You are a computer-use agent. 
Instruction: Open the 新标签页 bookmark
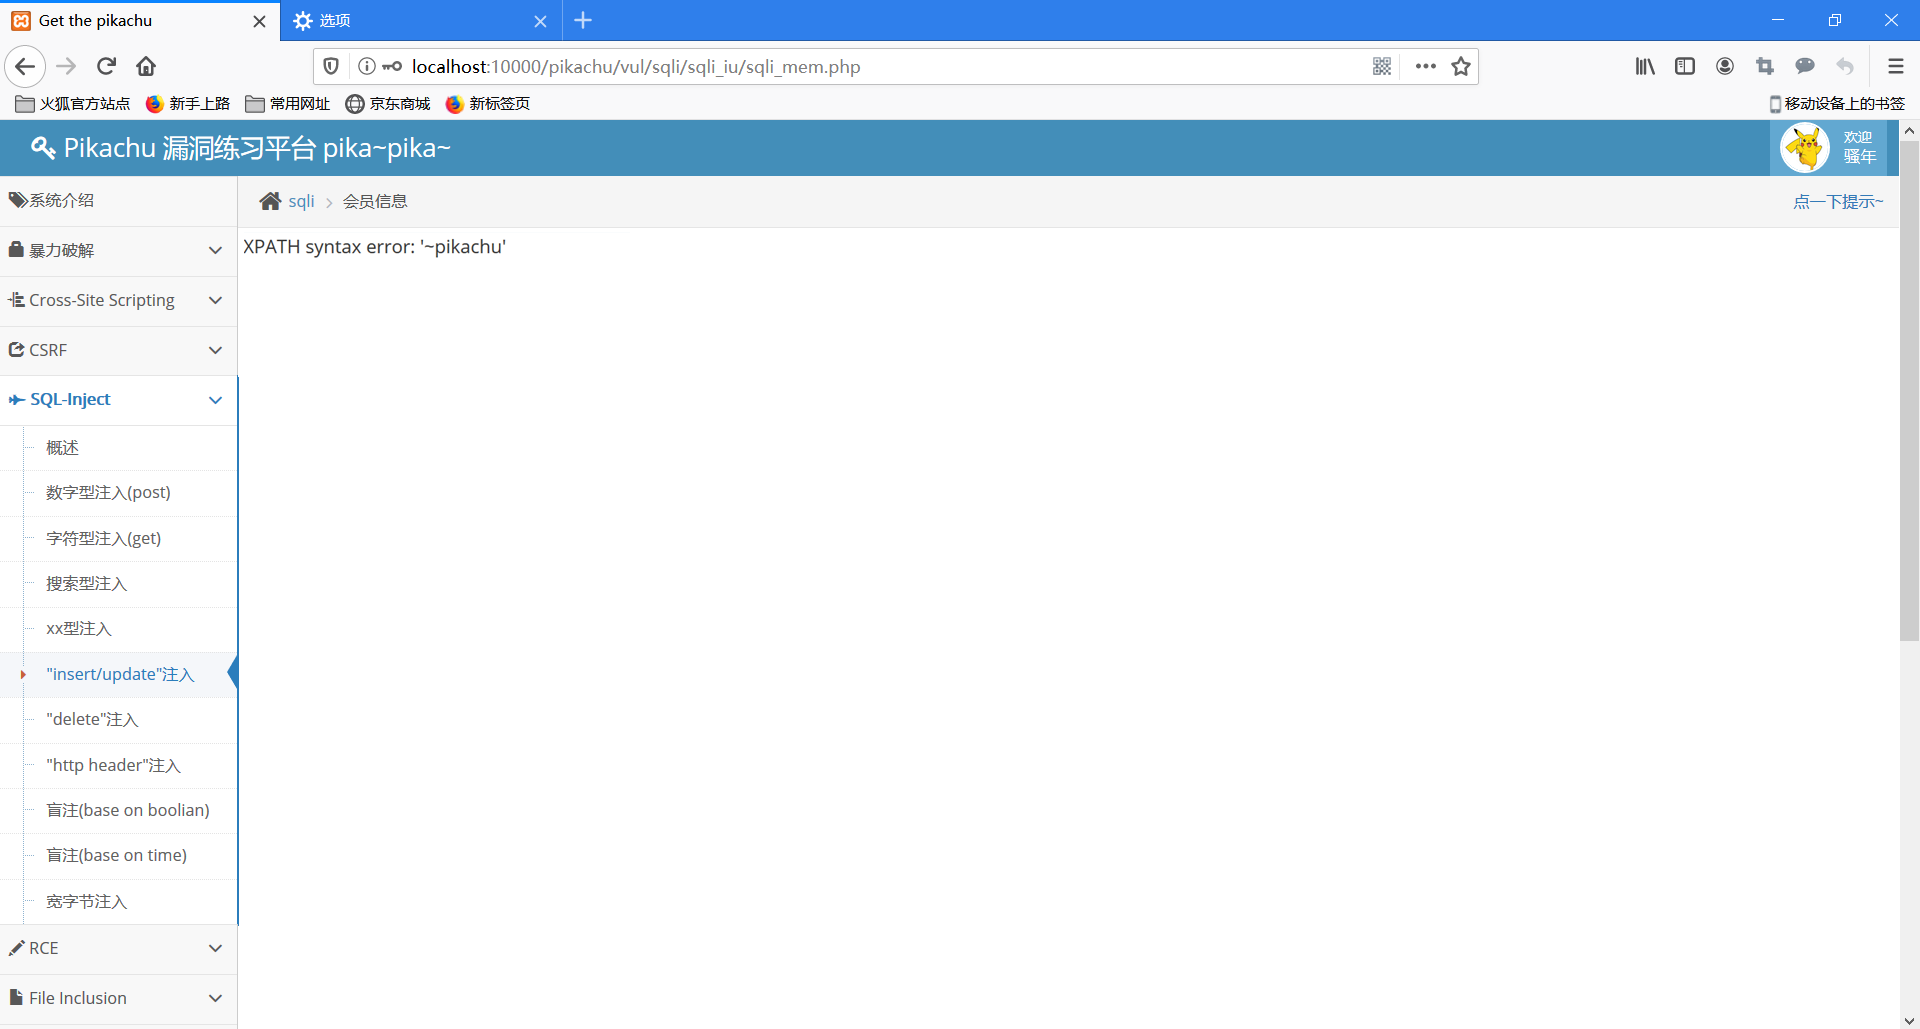[488, 104]
